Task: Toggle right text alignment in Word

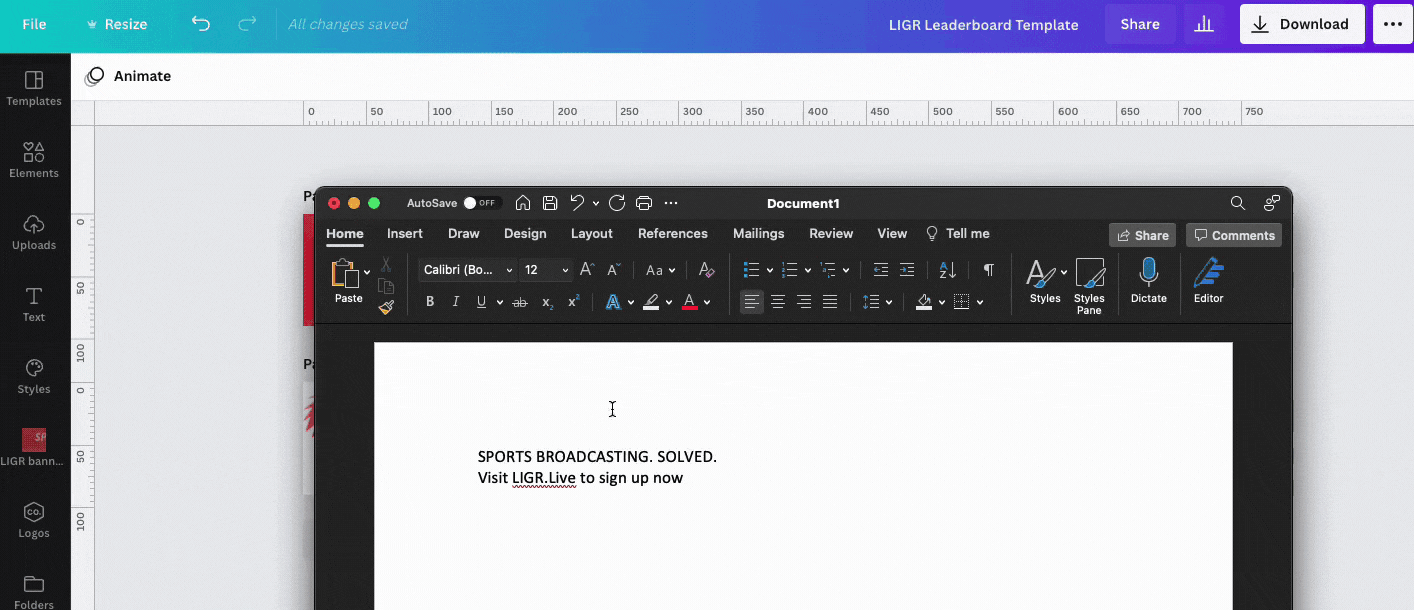Action: (804, 302)
